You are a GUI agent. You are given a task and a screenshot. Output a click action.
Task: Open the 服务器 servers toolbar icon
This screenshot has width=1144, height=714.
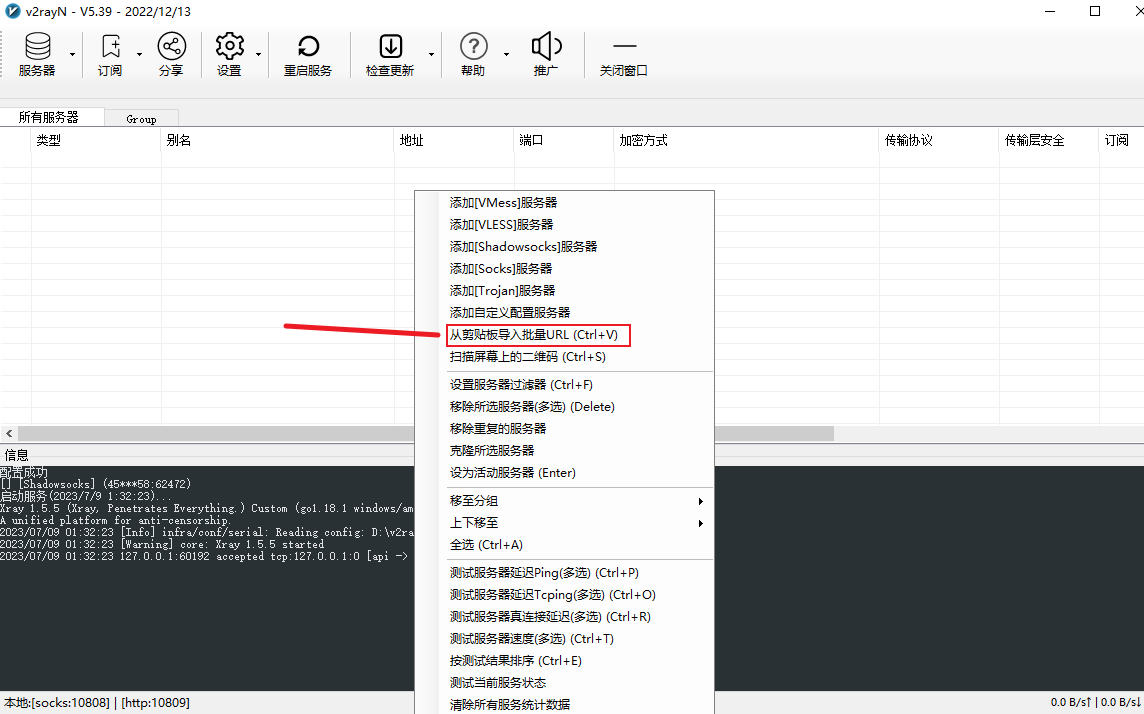point(37,55)
